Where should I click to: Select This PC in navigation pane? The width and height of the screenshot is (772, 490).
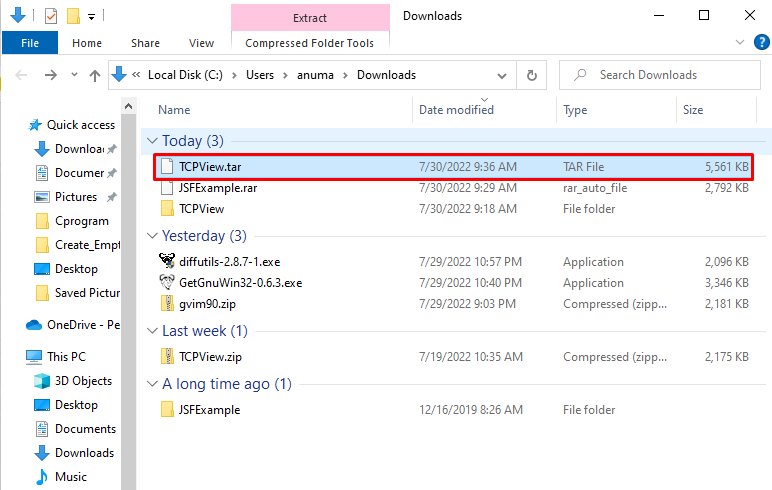pyautogui.click(x=66, y=357)
